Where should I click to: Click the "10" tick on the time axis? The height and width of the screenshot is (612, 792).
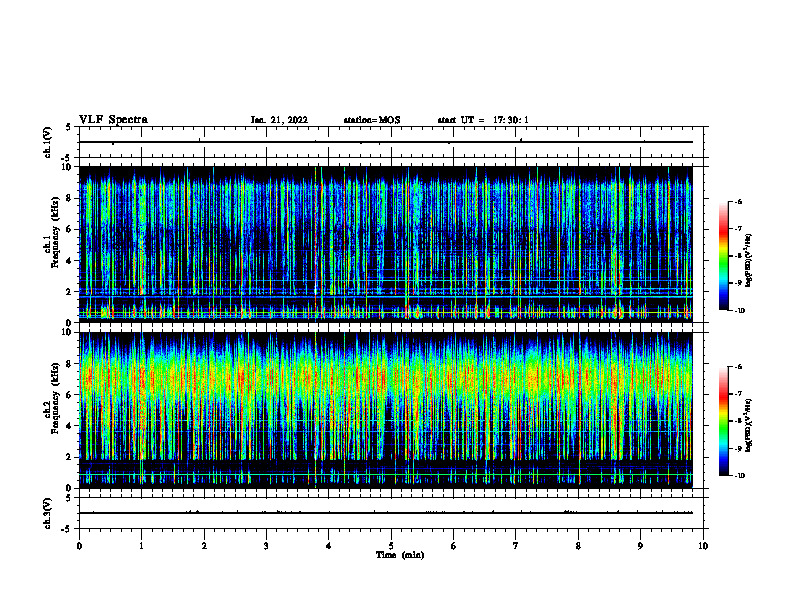703,546
